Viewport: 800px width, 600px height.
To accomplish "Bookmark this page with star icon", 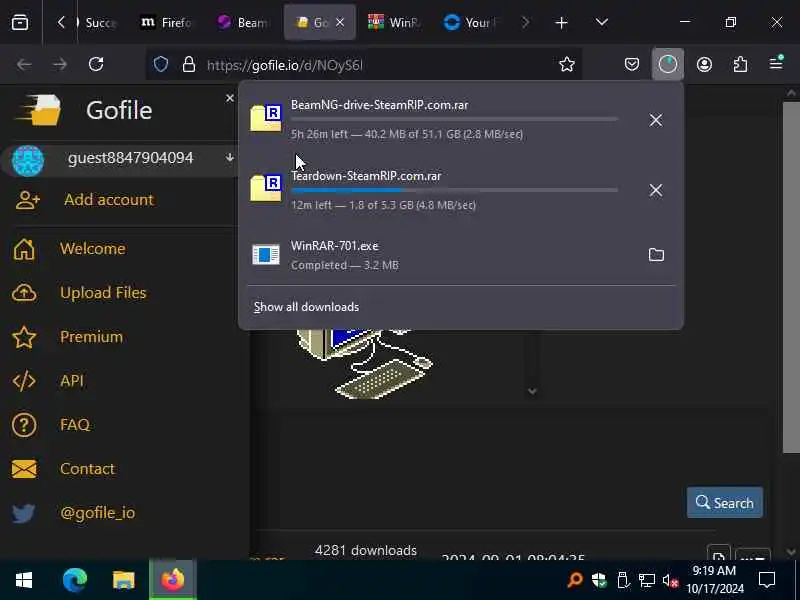I will coord(566,64).
